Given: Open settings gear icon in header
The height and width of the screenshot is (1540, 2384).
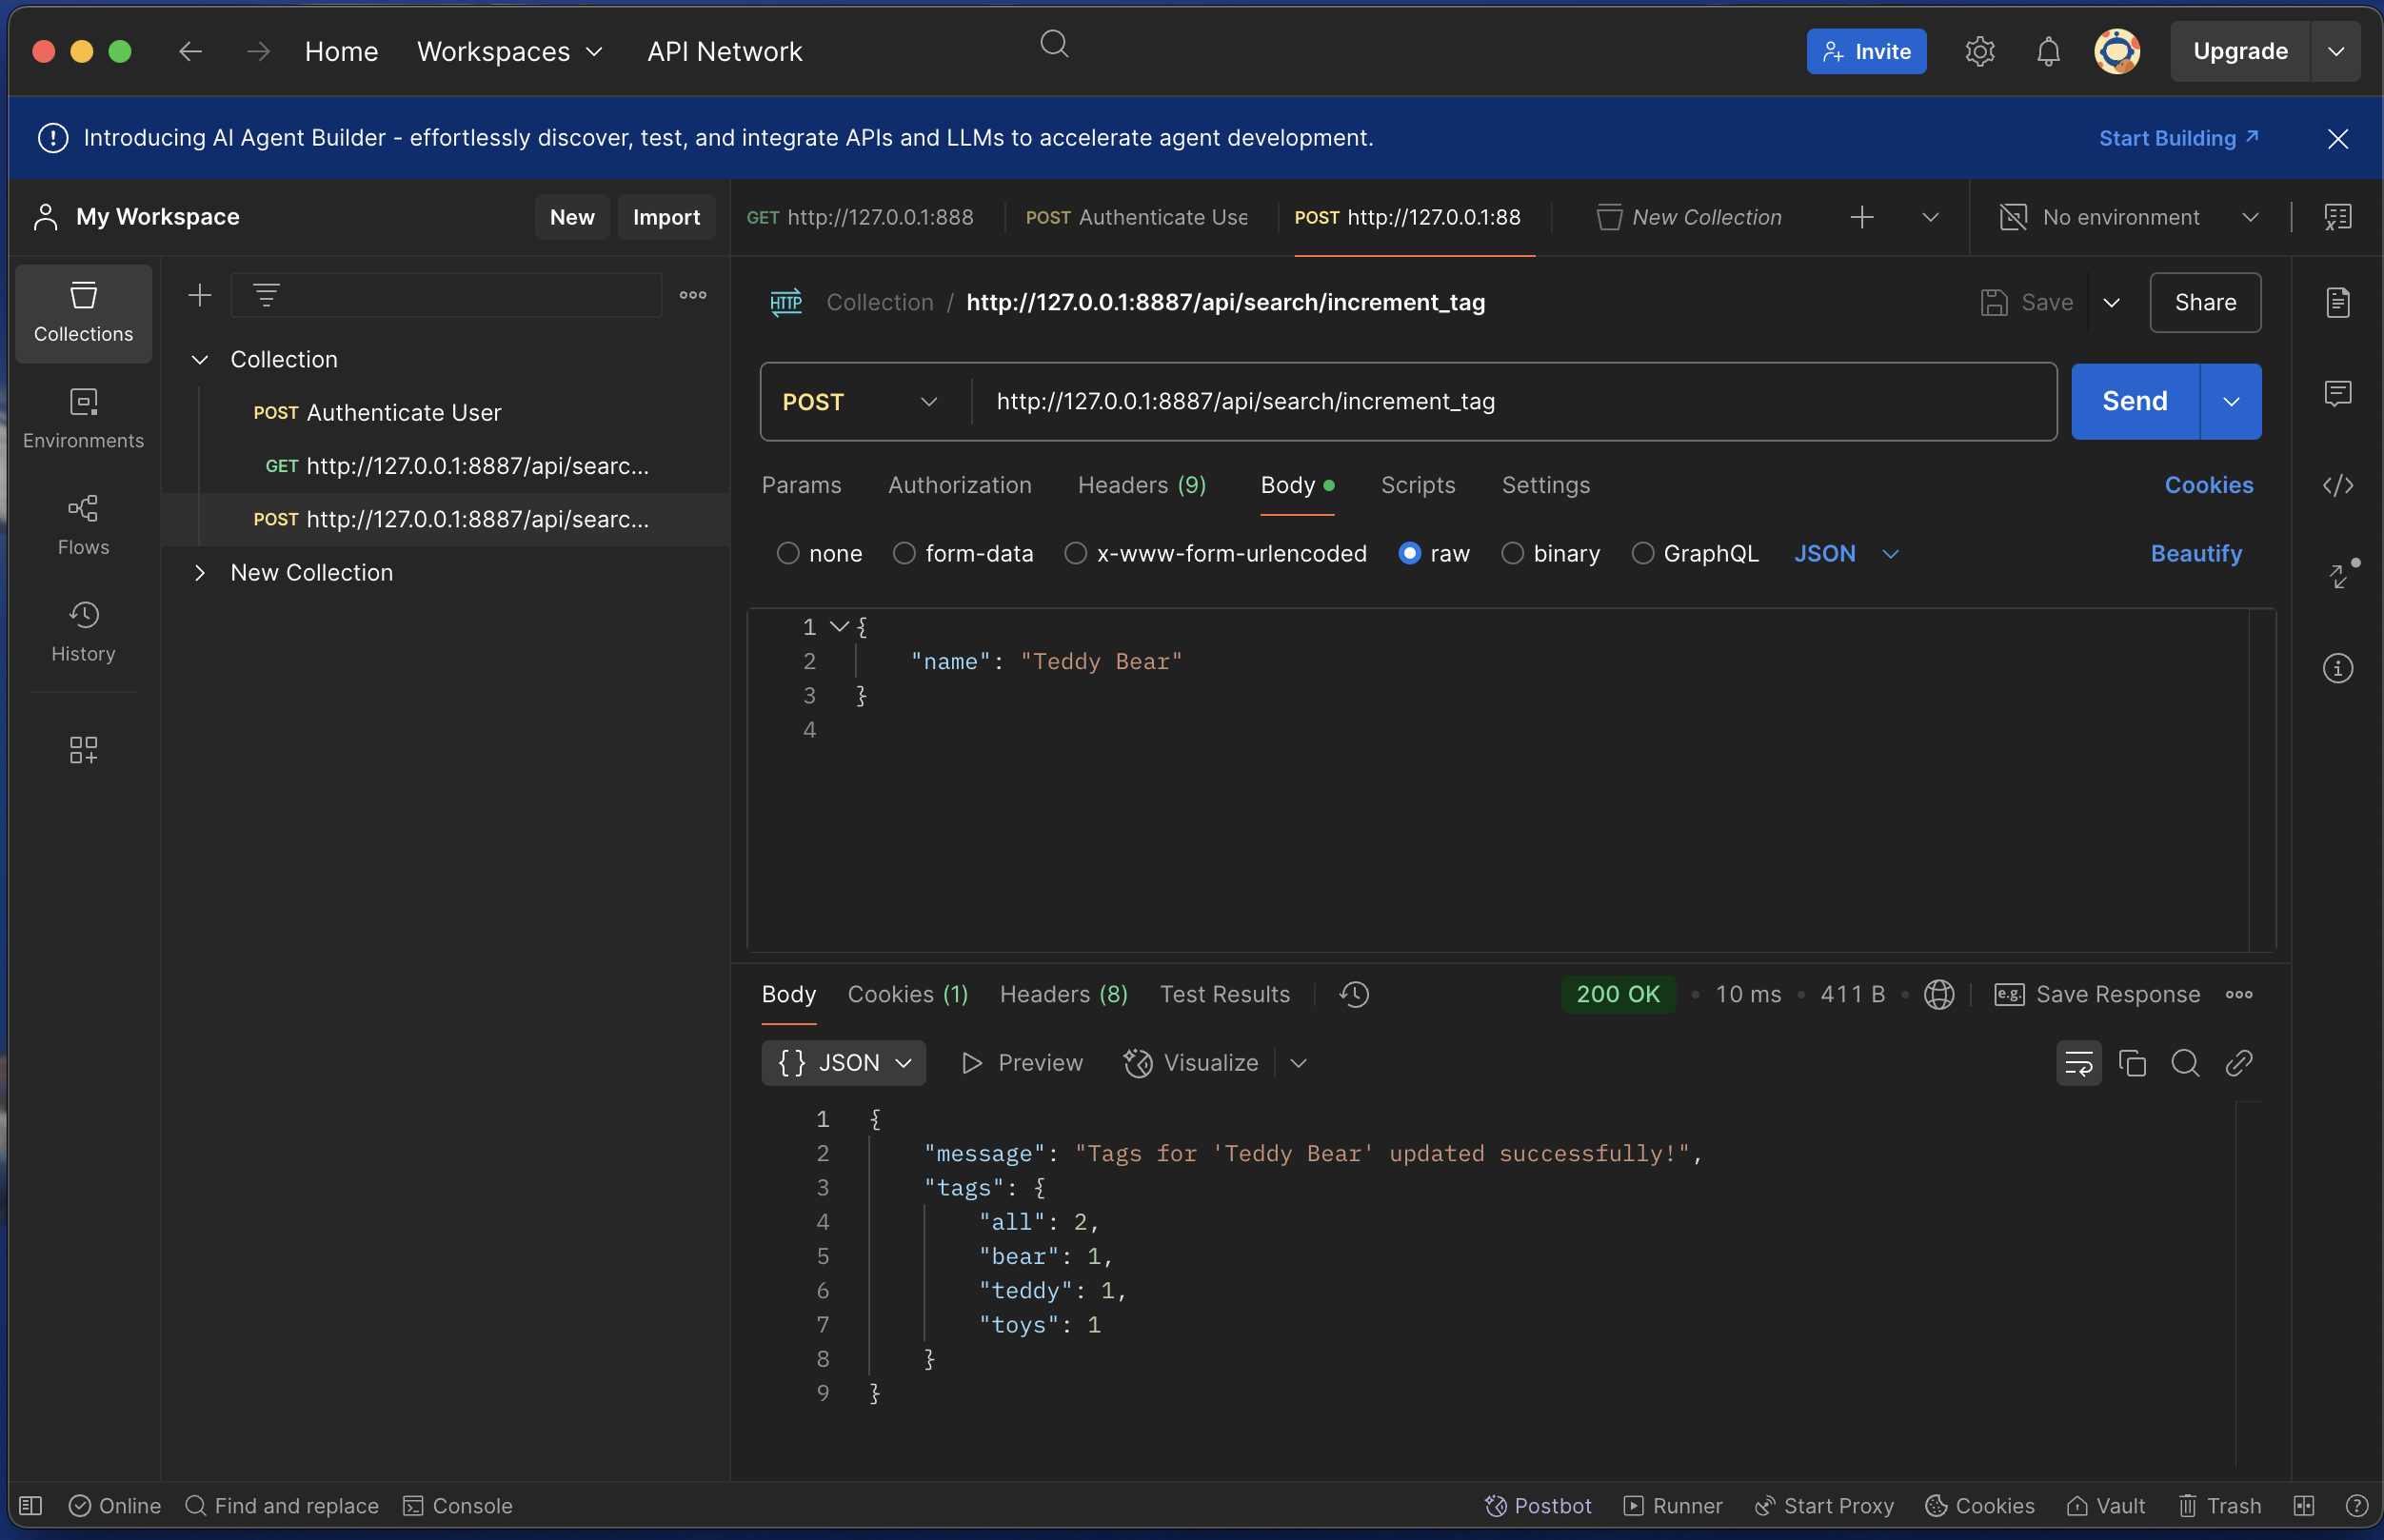Looking at the screenshot, I should (x=1979, y=51).
